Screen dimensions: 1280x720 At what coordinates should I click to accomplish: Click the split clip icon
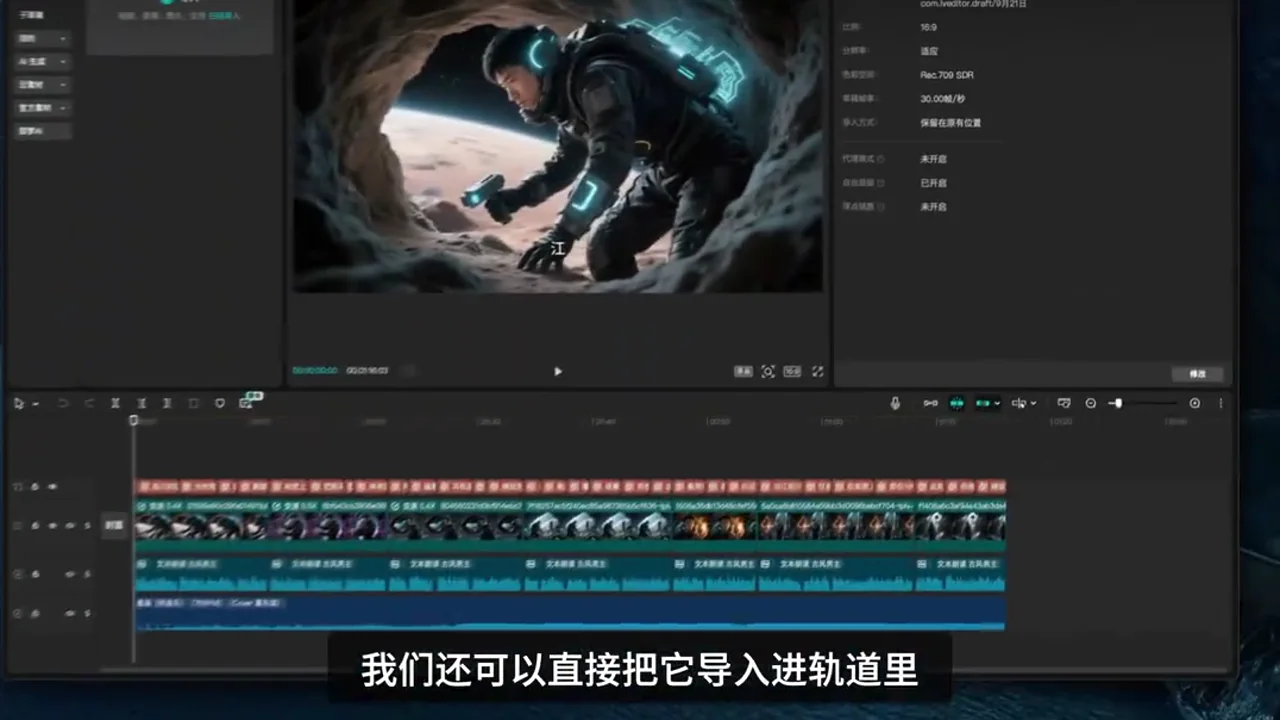pos(115,403)
